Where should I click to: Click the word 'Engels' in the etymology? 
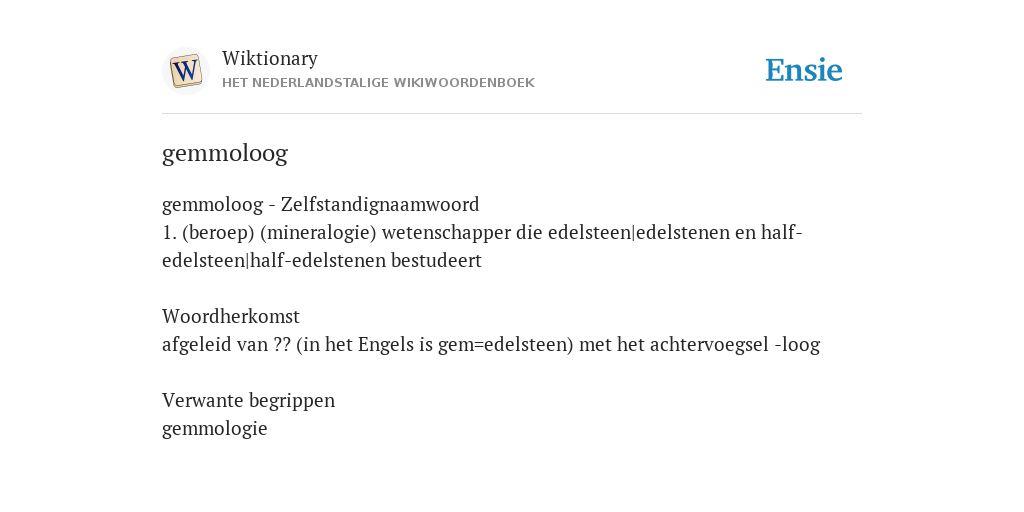tap(386, 345)
